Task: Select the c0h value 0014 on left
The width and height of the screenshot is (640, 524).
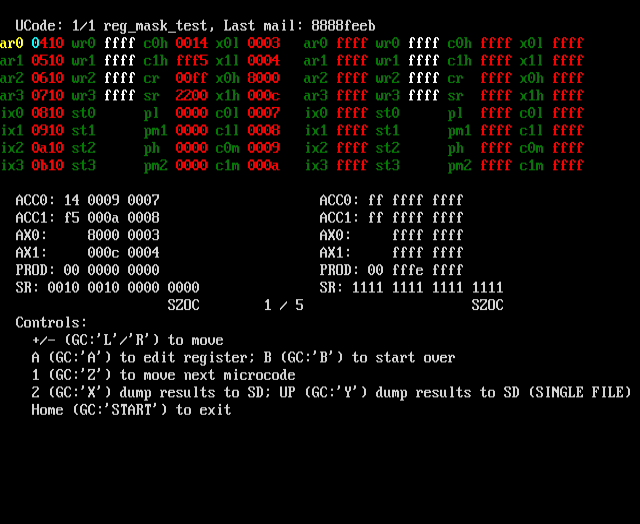Action: tap(192, 43)
